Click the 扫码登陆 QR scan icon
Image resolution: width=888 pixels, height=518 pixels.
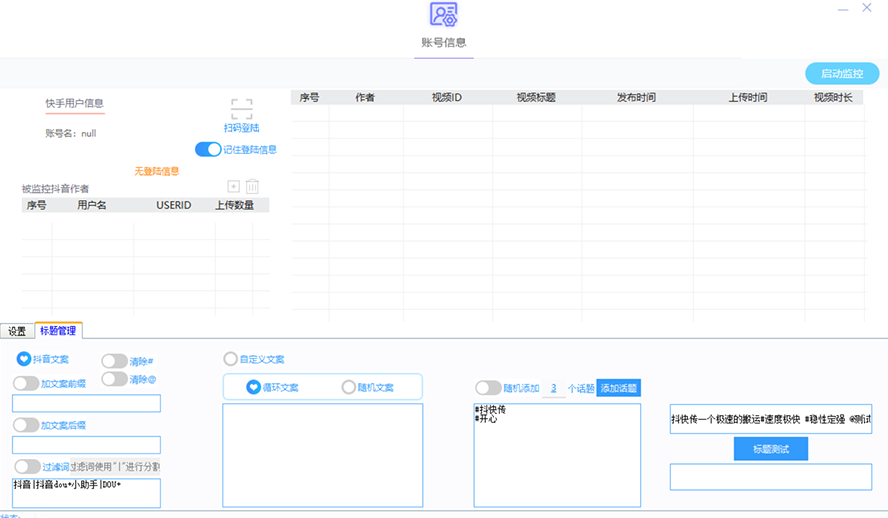pyautogui.click(x=242, y=109)
